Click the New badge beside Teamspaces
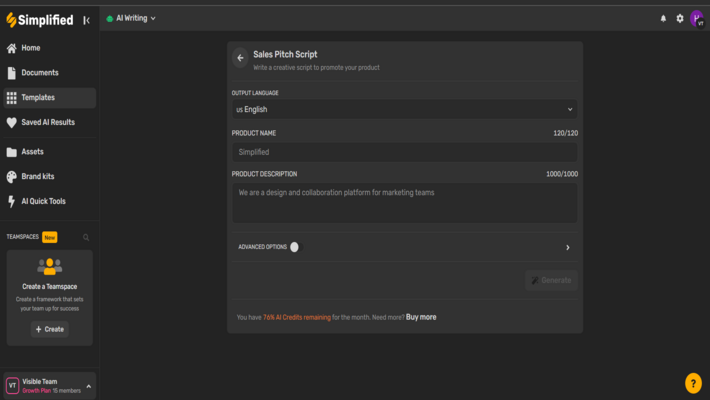Image resolution: width=710 pixels, height=400 pixels. click(50, 237)
